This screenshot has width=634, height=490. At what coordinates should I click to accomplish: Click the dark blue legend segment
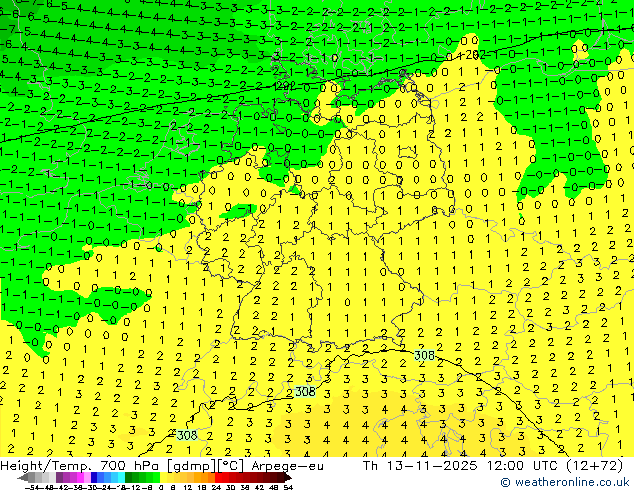[x=94, y=477]
